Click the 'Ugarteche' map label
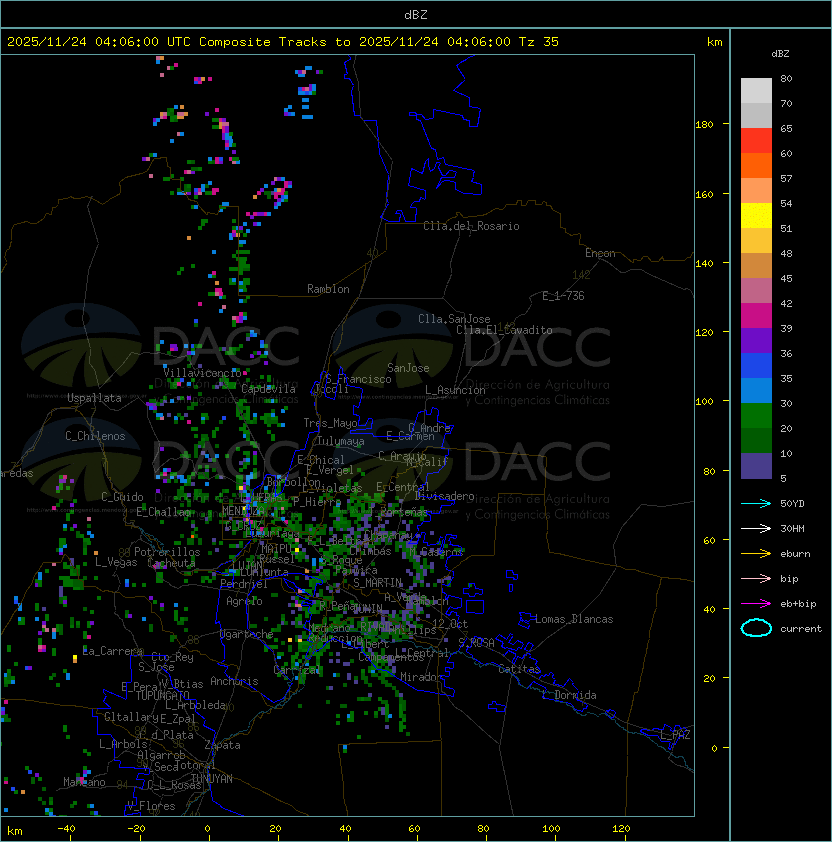Viewport: 832px width, 842px height. coord(247,634)
